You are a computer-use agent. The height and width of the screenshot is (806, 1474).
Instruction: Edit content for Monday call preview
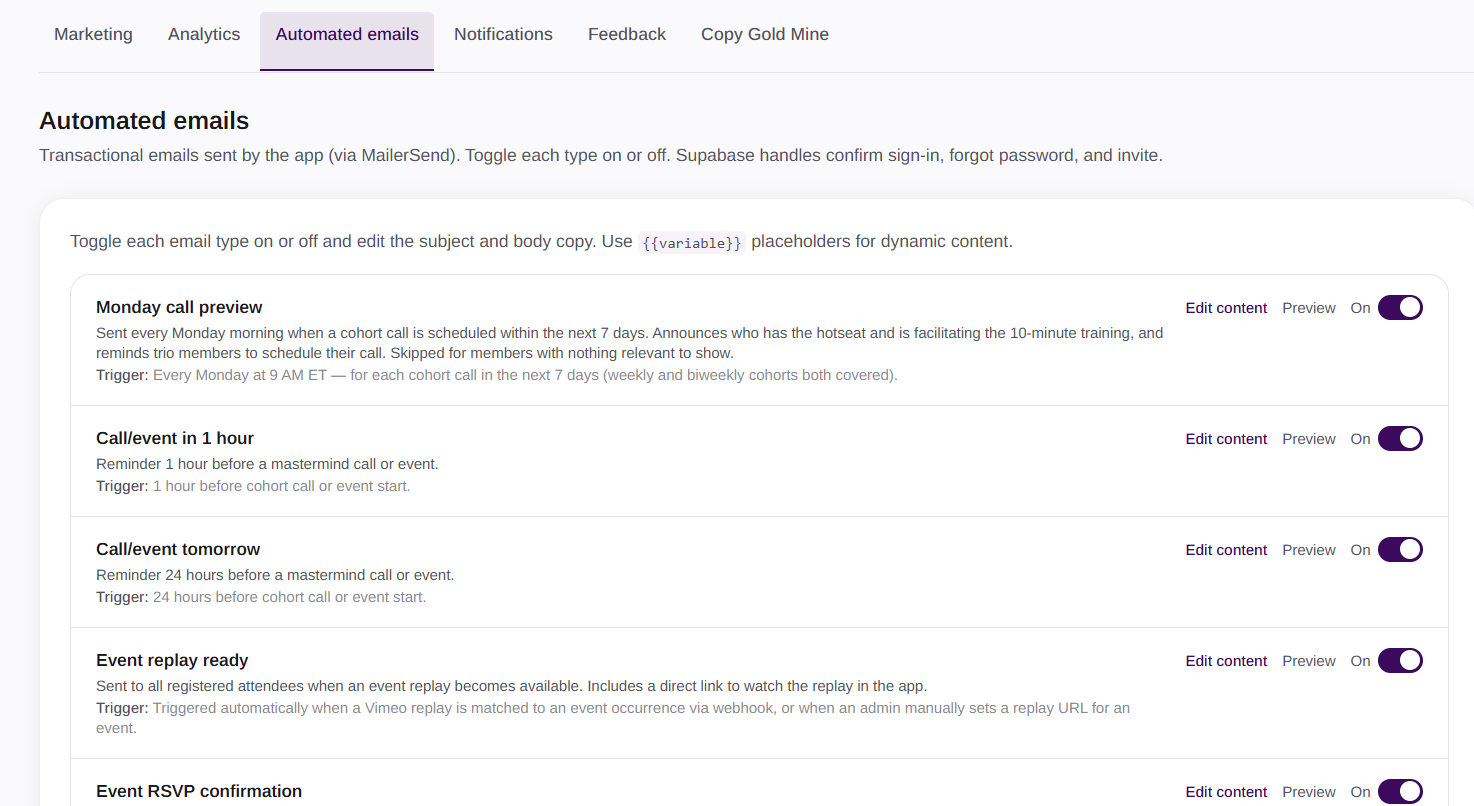[1226, 308]
